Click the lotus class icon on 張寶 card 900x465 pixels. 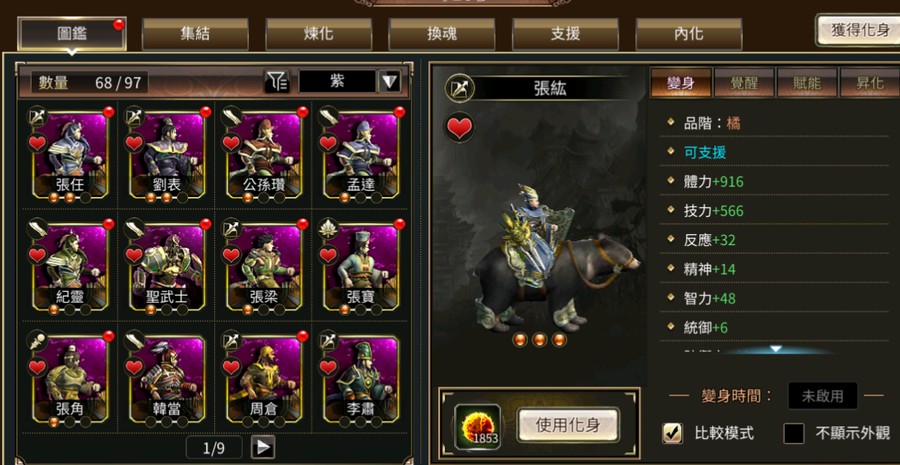328,228
